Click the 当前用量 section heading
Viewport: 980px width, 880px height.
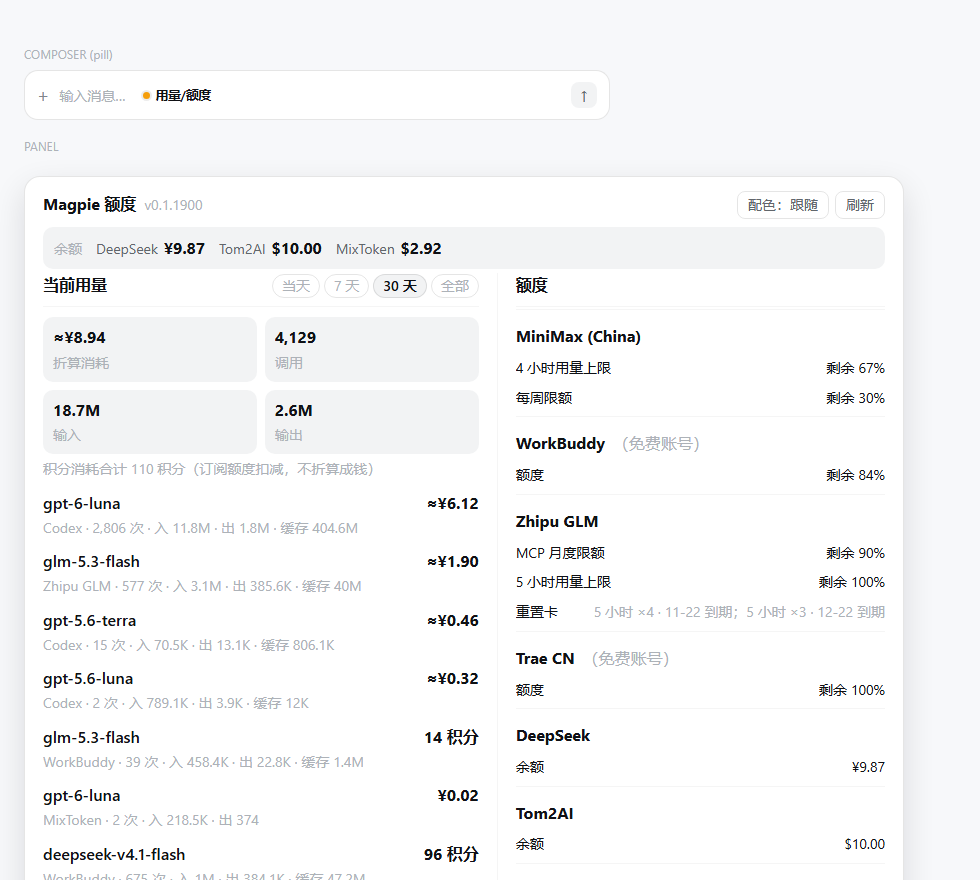75,286
